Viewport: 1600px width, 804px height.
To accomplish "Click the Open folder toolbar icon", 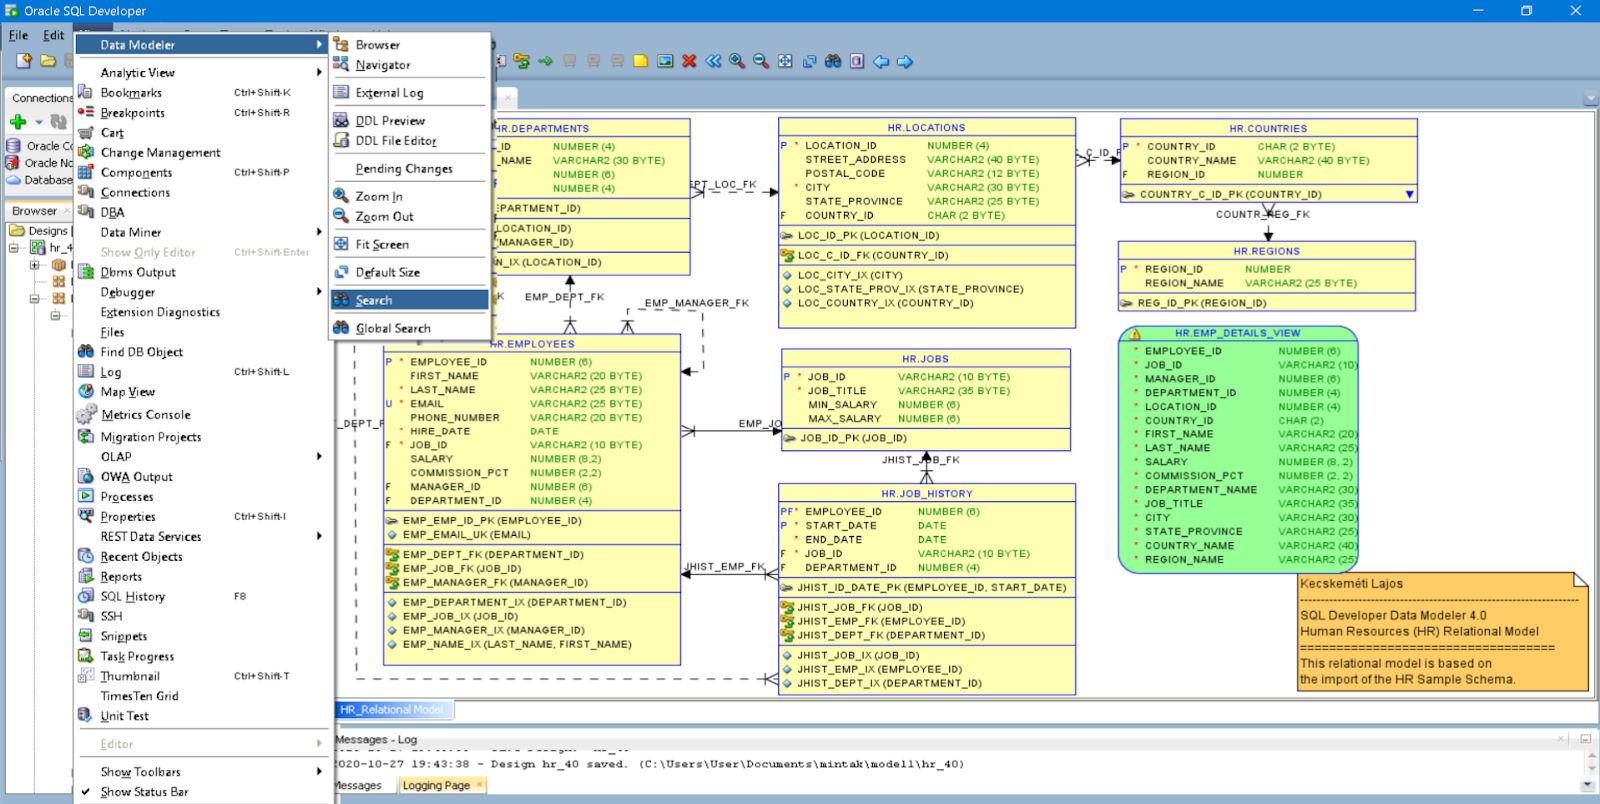I will pos(48,62).
